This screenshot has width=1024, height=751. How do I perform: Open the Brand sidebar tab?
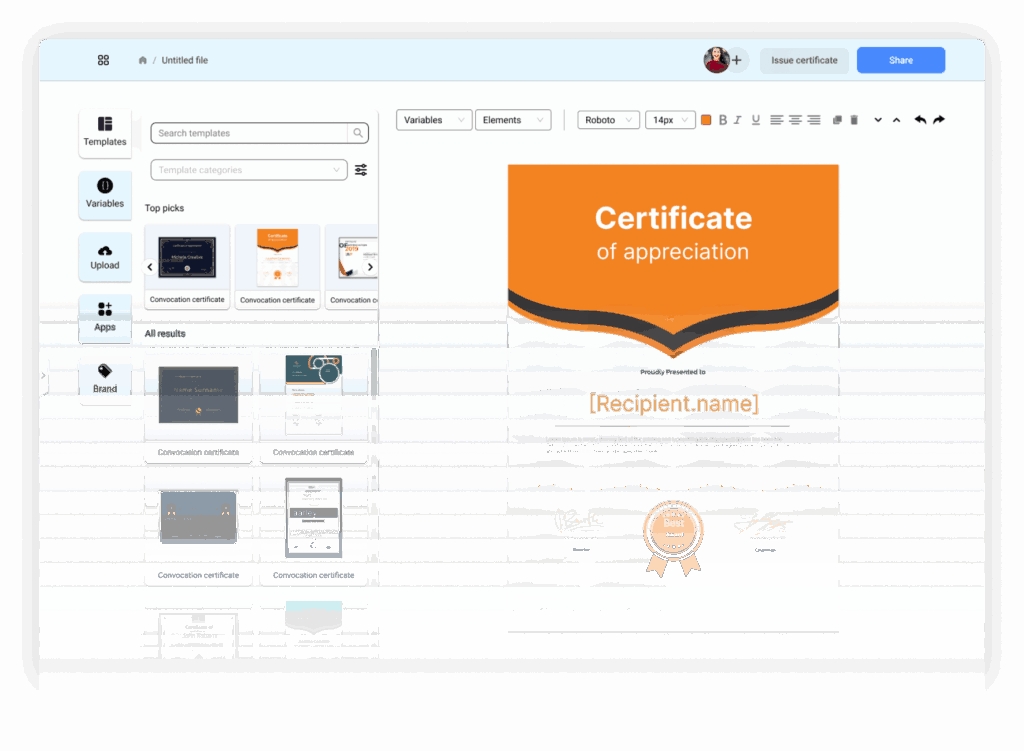click(x=105, y=380)
